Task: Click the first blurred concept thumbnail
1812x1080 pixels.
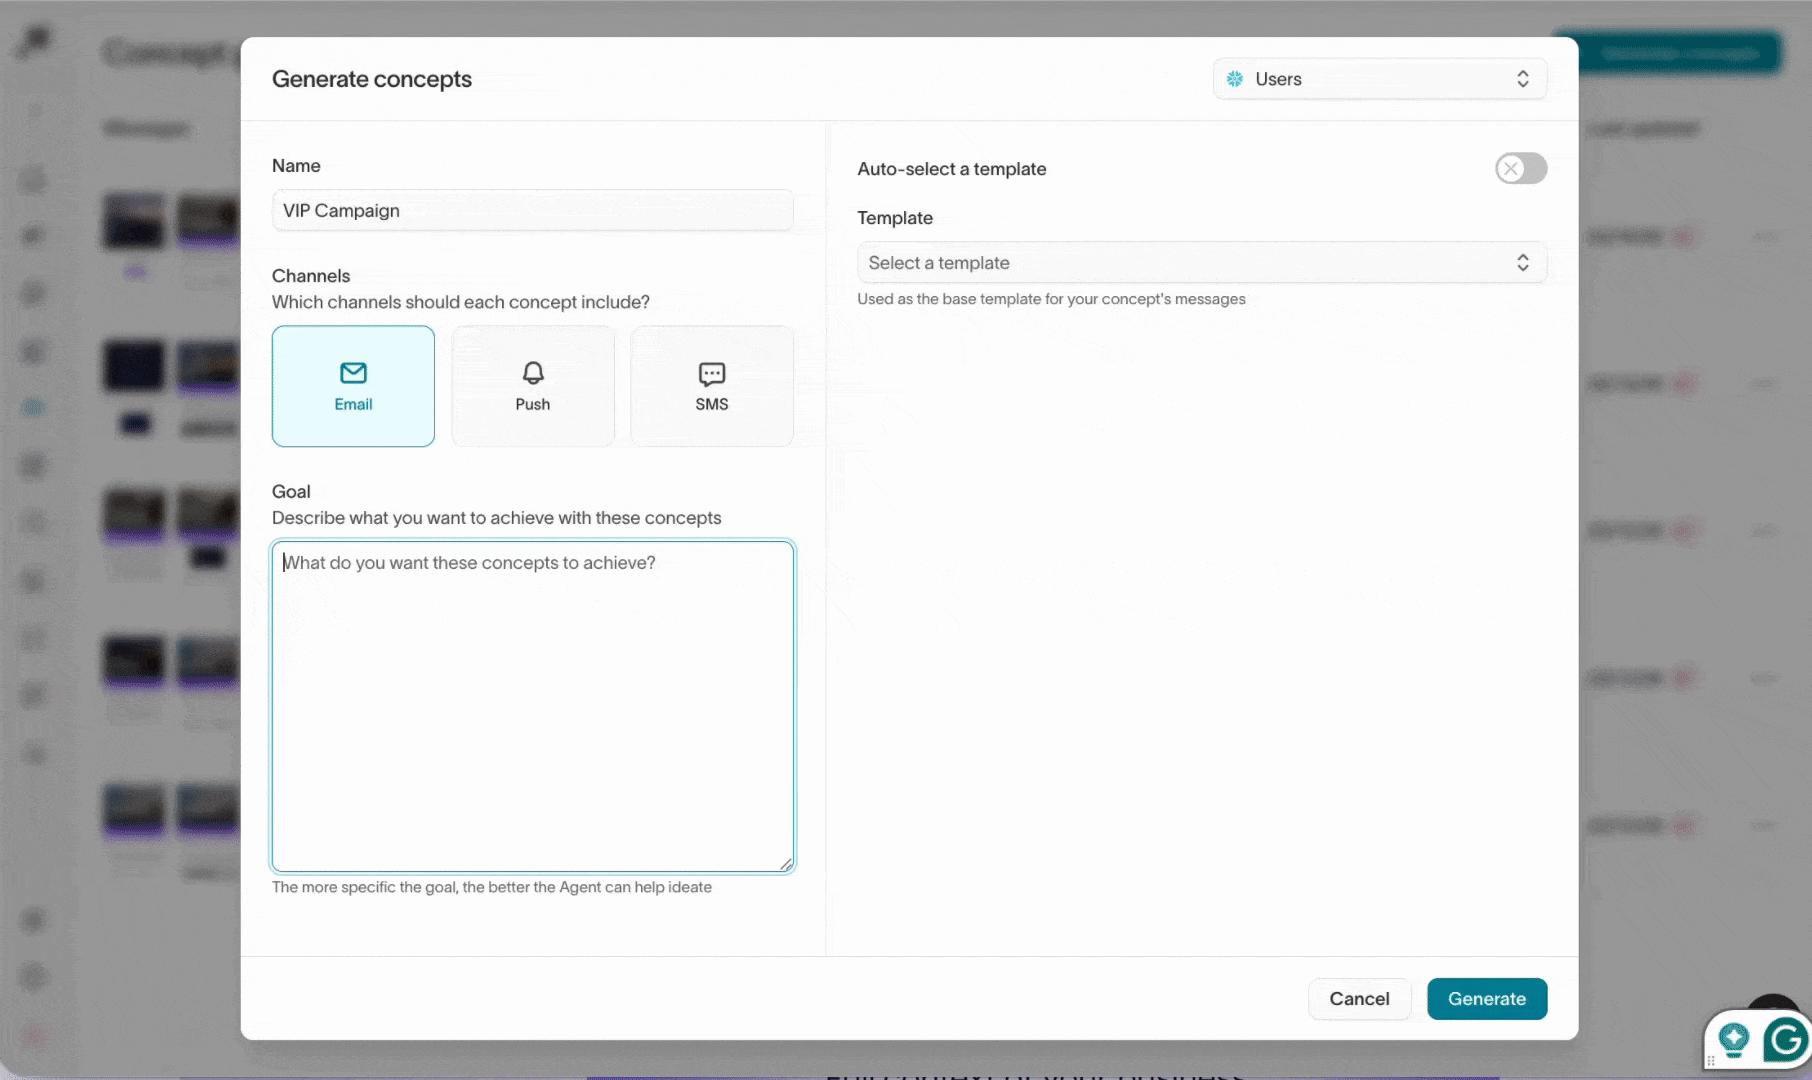Action: pyautogui.click(x=134, y=220)
